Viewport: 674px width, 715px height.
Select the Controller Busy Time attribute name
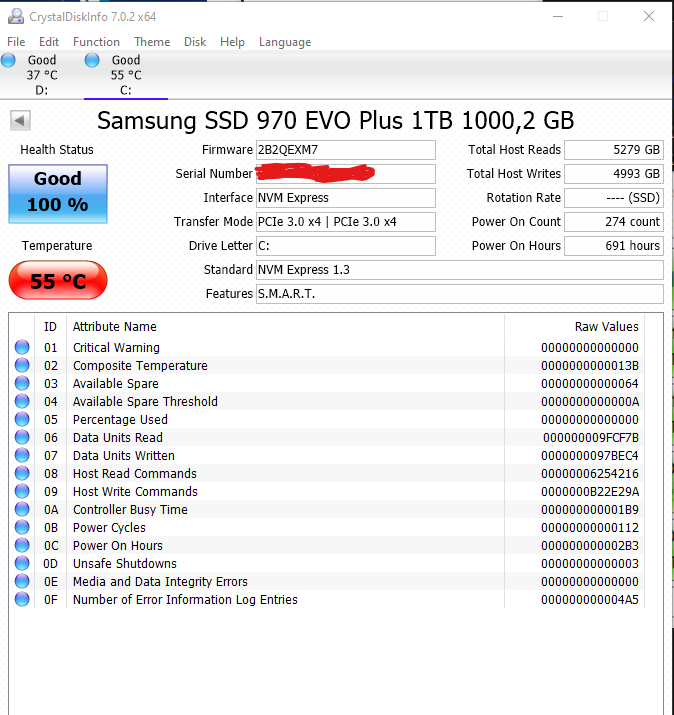[130, 510]
